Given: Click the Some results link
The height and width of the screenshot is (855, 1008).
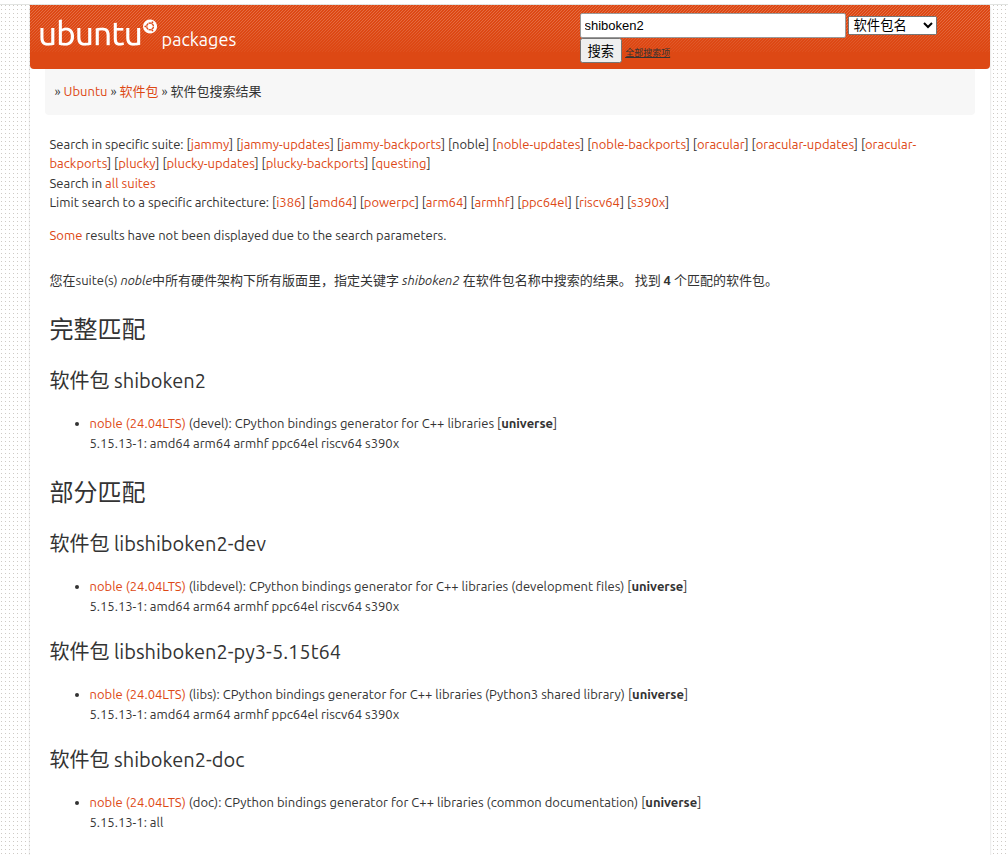Looking at the screenshot, I should pyautogui.click(x=66, y=236).
